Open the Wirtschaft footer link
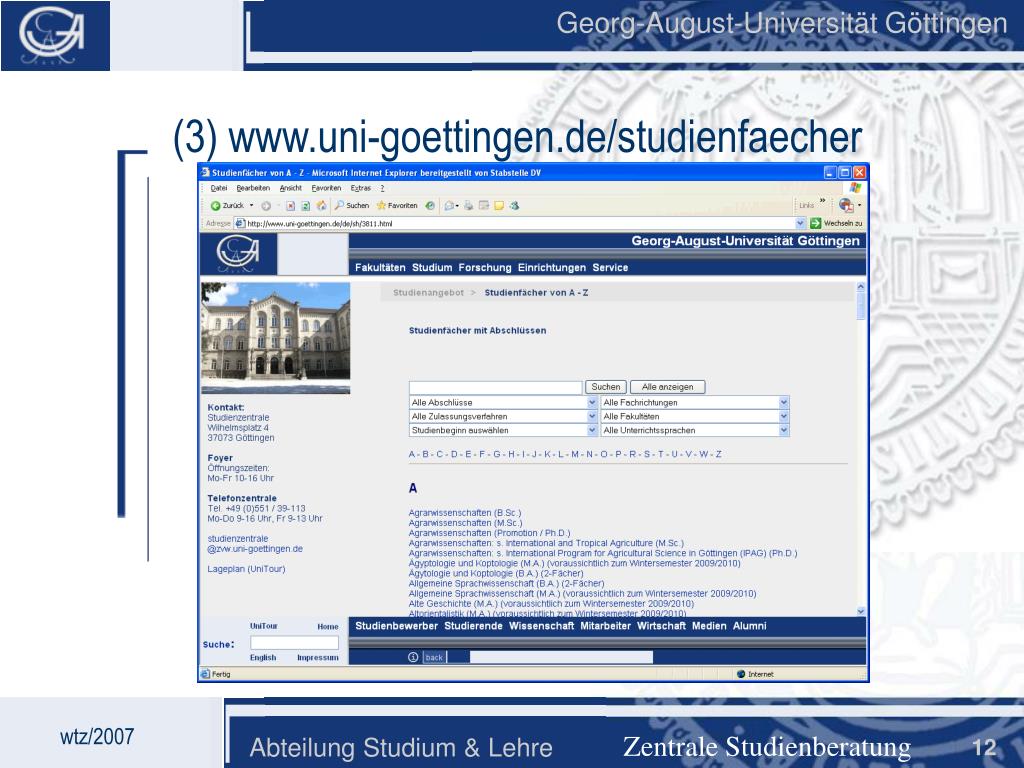Image resolution: width=1024 pixels, height=768 pixels. (x=662, y=626)
